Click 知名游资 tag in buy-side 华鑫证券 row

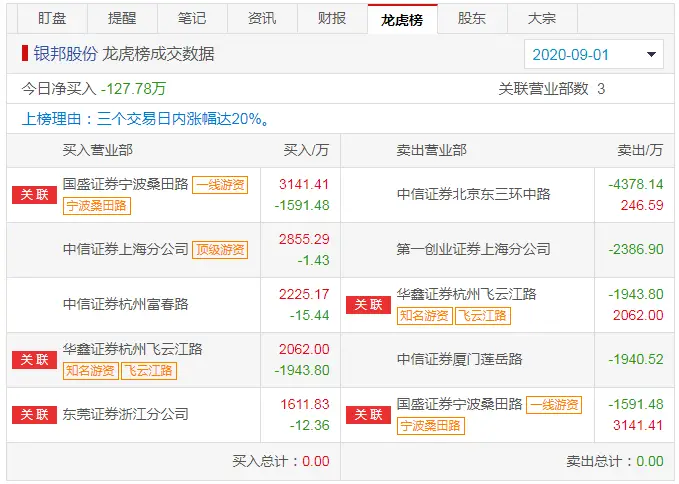click(x=91, y=371)
